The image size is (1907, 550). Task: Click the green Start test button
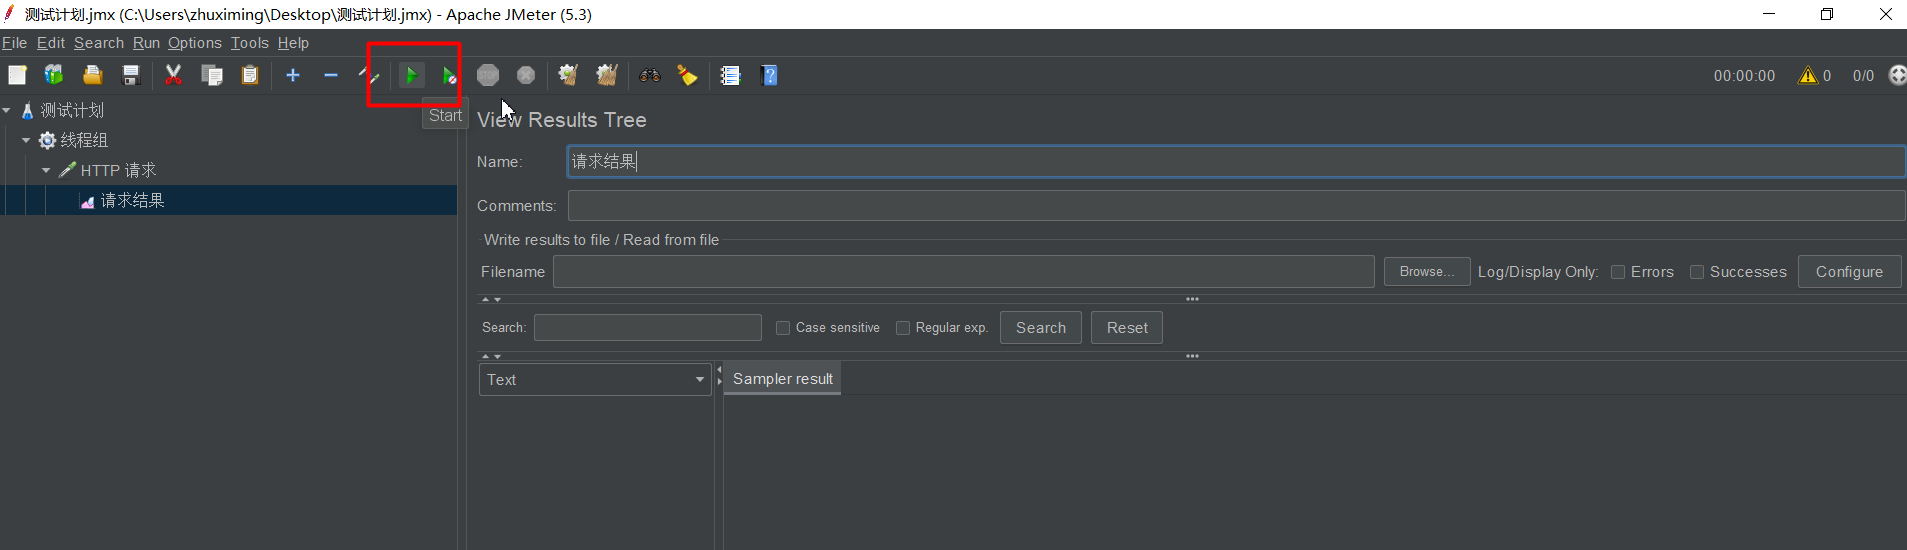411,75
